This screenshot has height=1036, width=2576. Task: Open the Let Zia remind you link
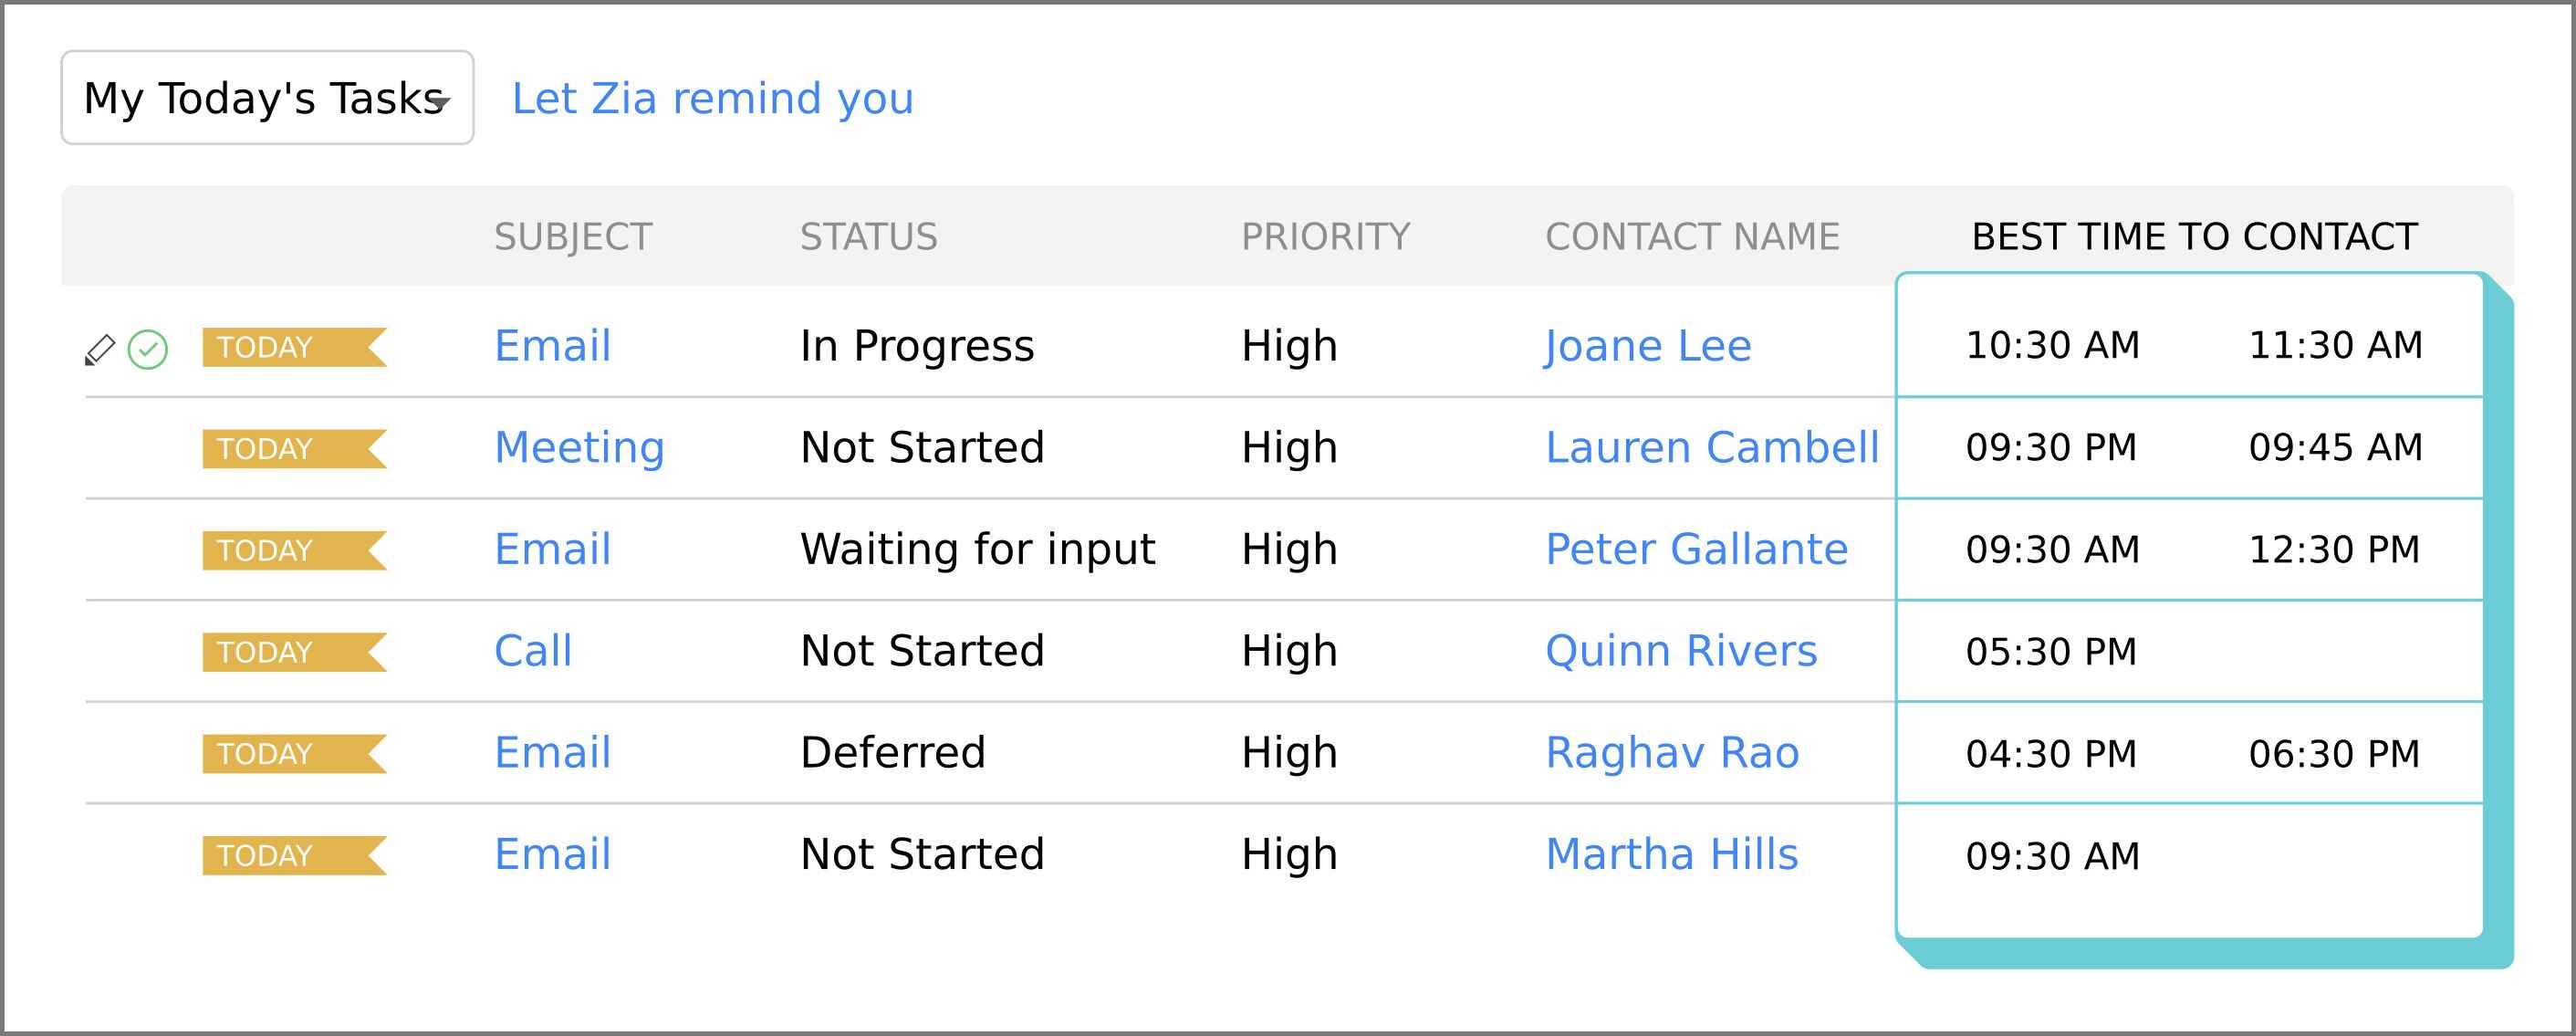click(x=712, y=98)
